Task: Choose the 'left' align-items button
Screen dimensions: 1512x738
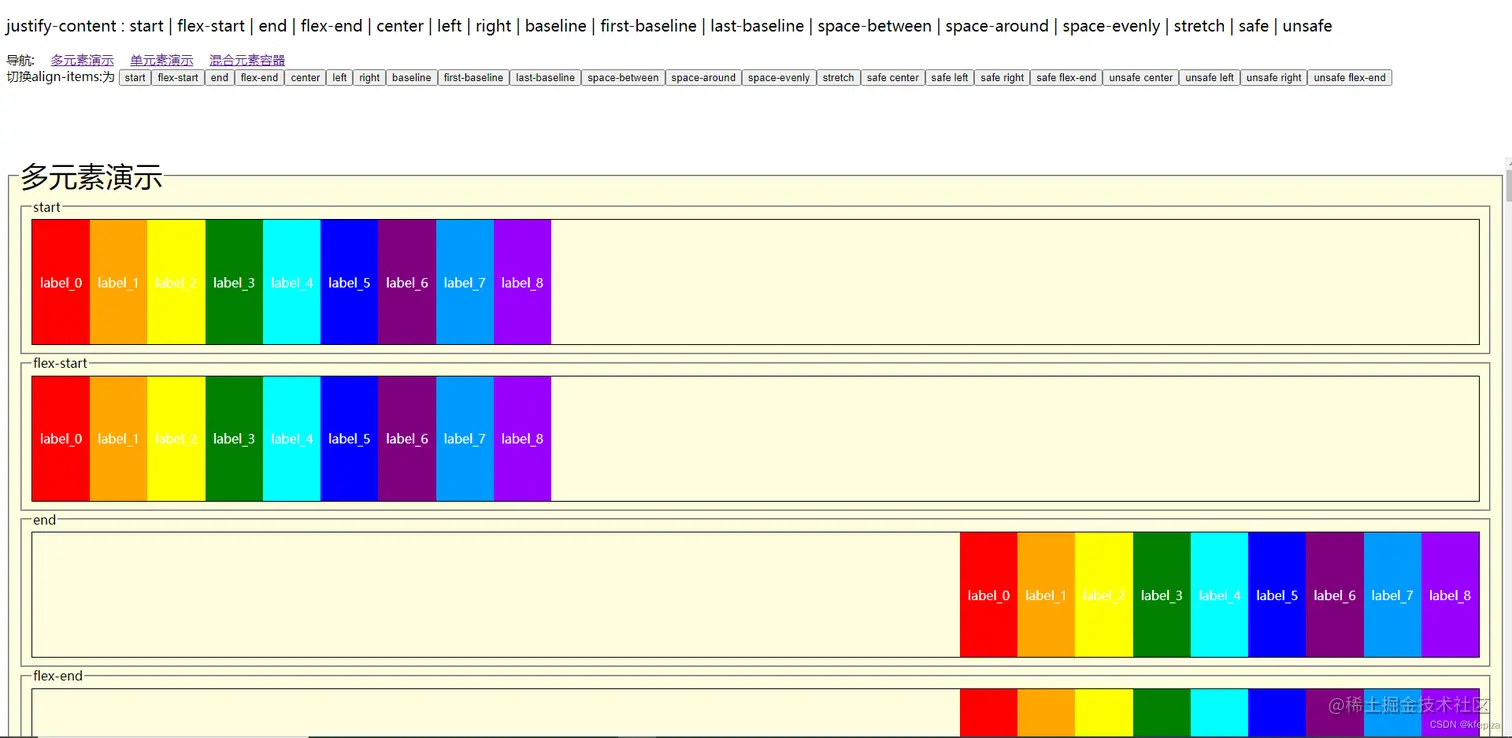Action: point(339,77)
